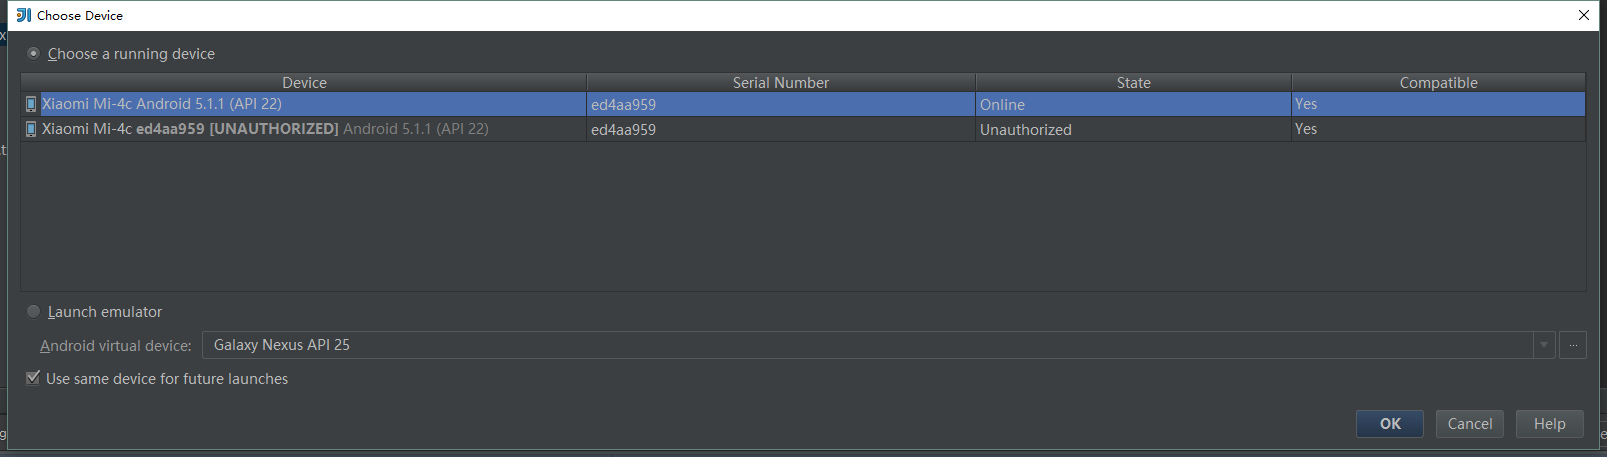
Task: Click serial 'ed4aa959' in the Unauthorized row
Action: click(623, 130)
